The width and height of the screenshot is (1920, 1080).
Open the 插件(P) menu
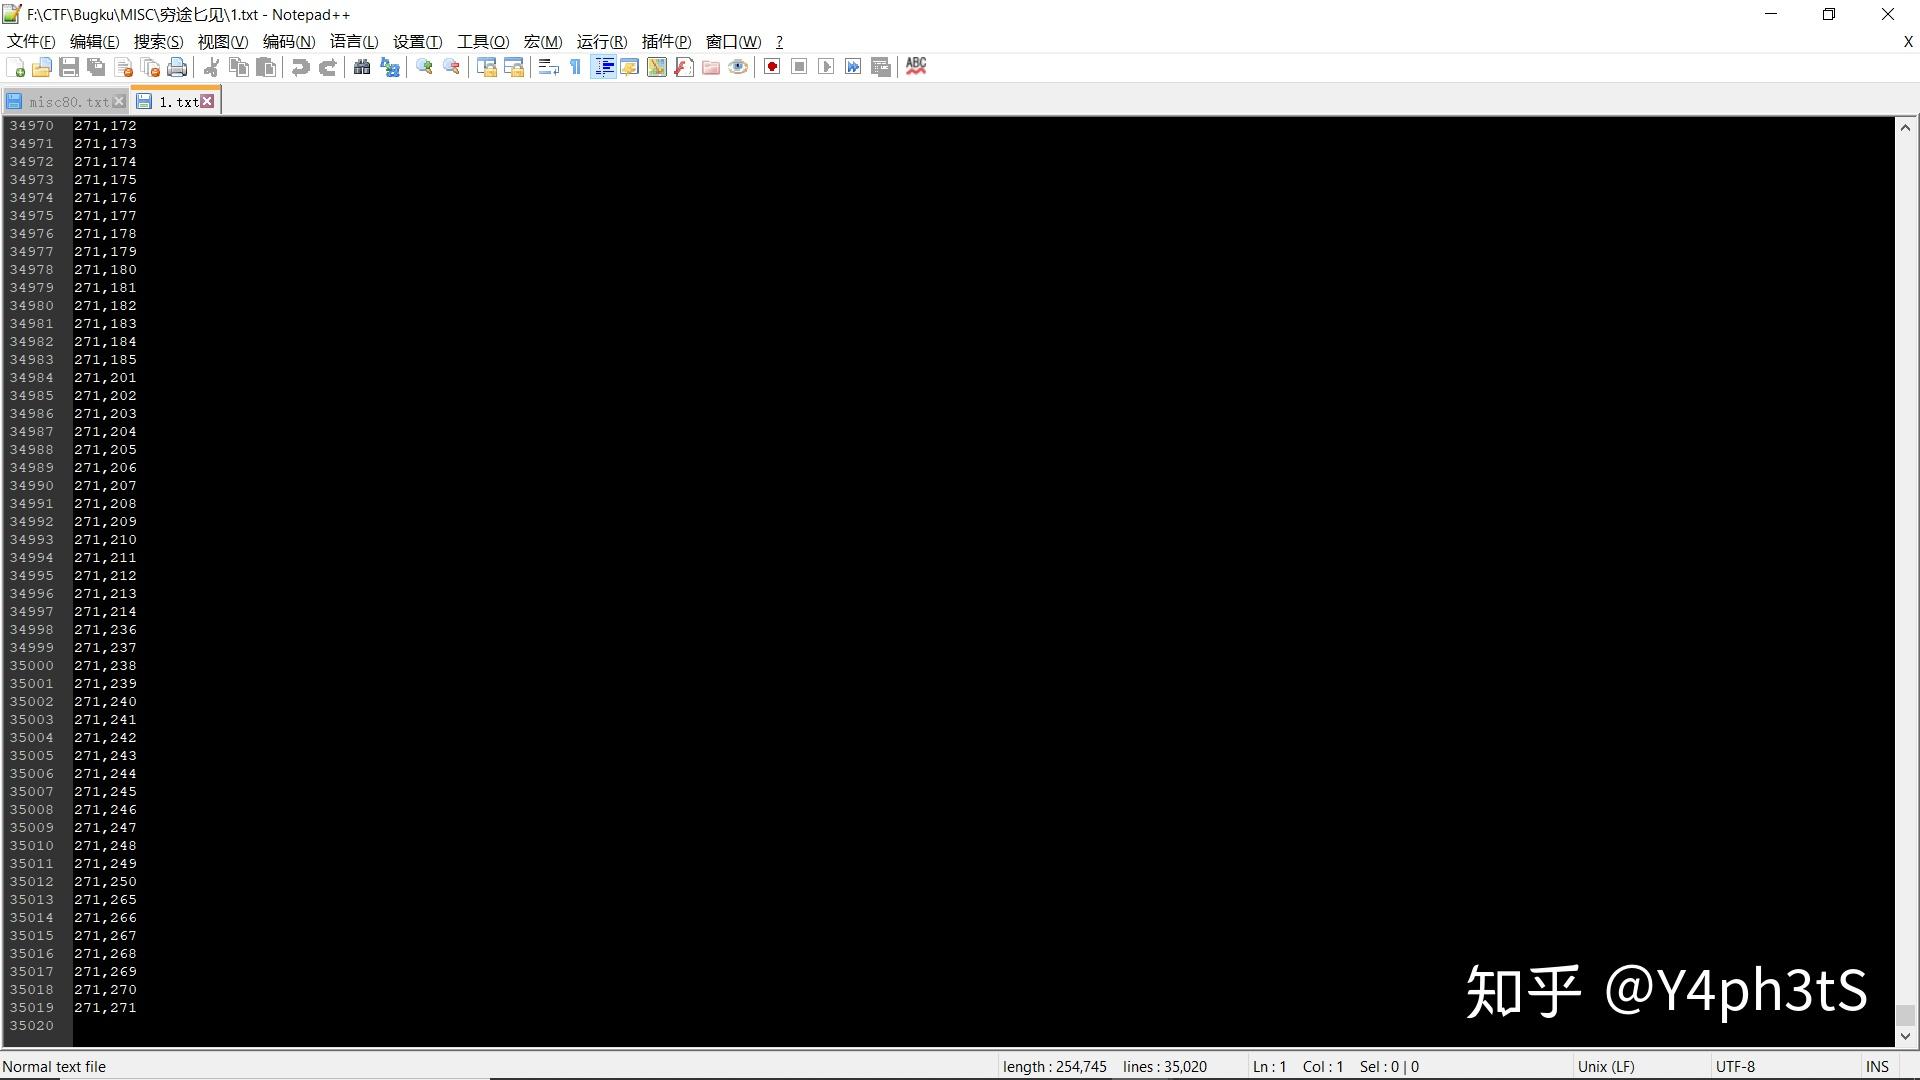[x=665, y=42]
